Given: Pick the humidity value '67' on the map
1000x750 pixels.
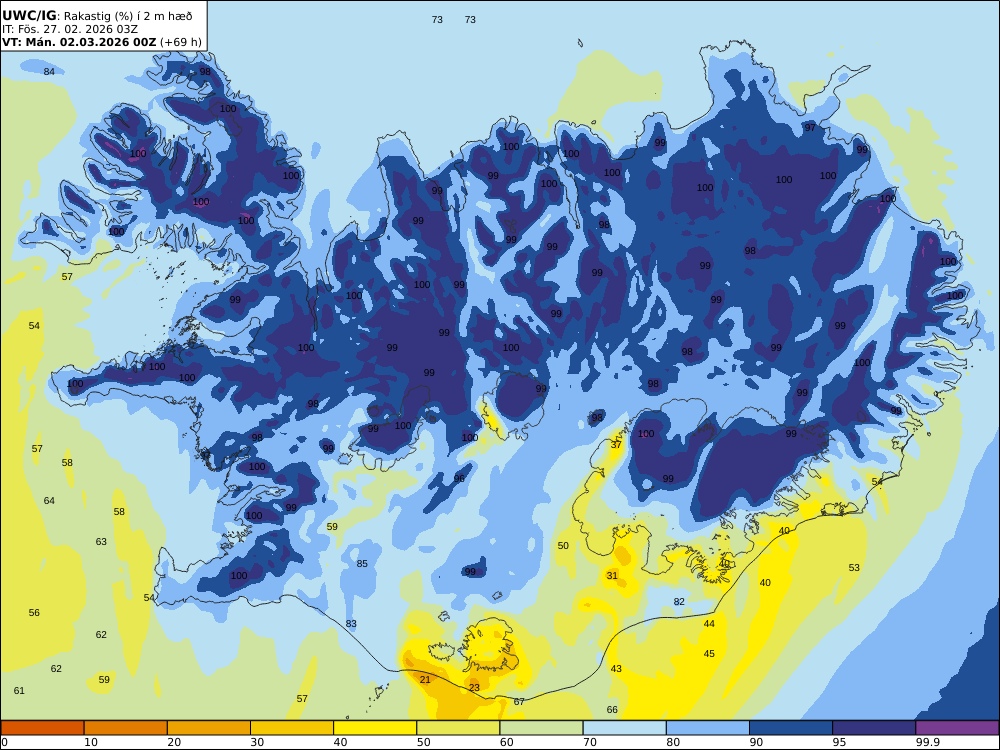Looking at the screenshot, I should [519, 702].
